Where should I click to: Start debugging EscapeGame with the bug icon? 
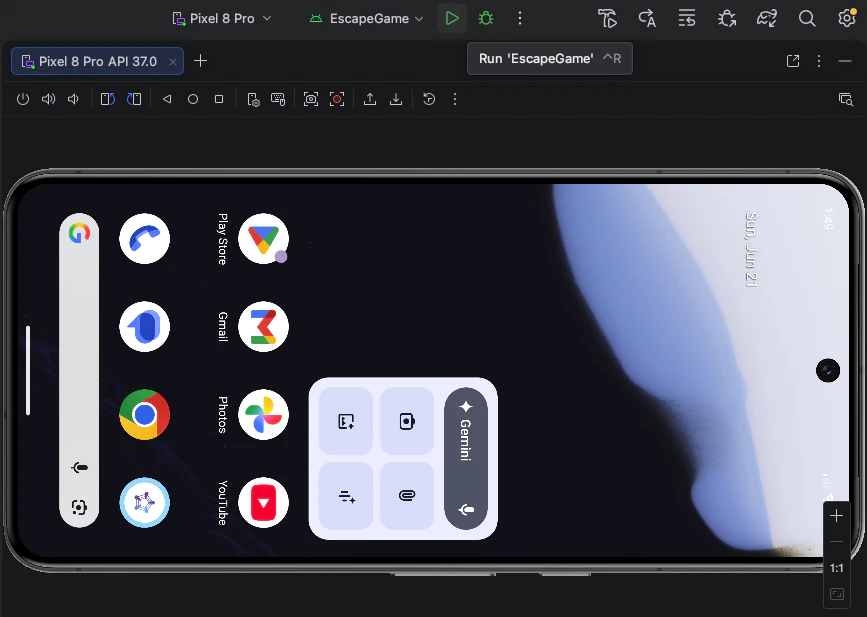point(486,18)
